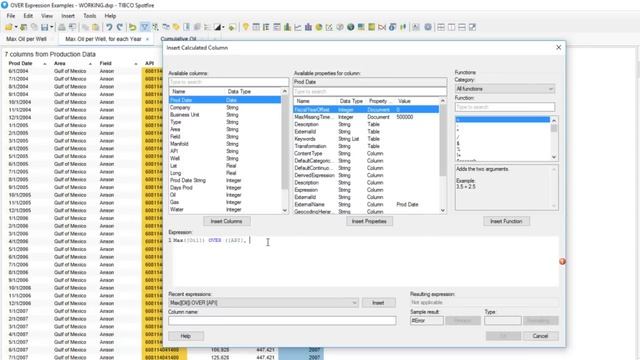Expand the arrow next to Open icon
This screenshot has width=640, height=360.
tap(16, 27)
